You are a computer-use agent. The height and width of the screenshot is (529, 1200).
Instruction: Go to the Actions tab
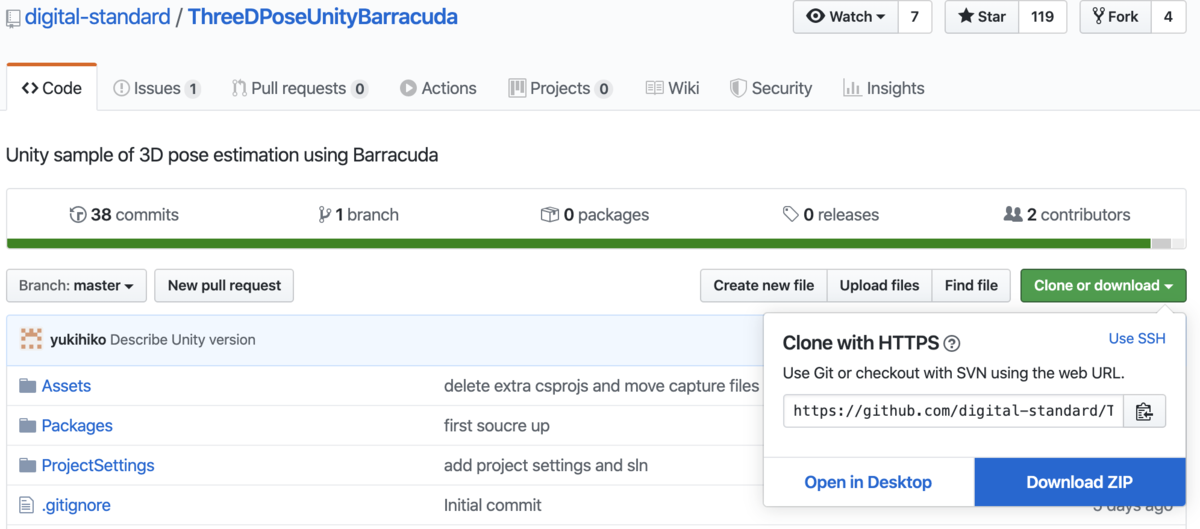coord(438,88)
